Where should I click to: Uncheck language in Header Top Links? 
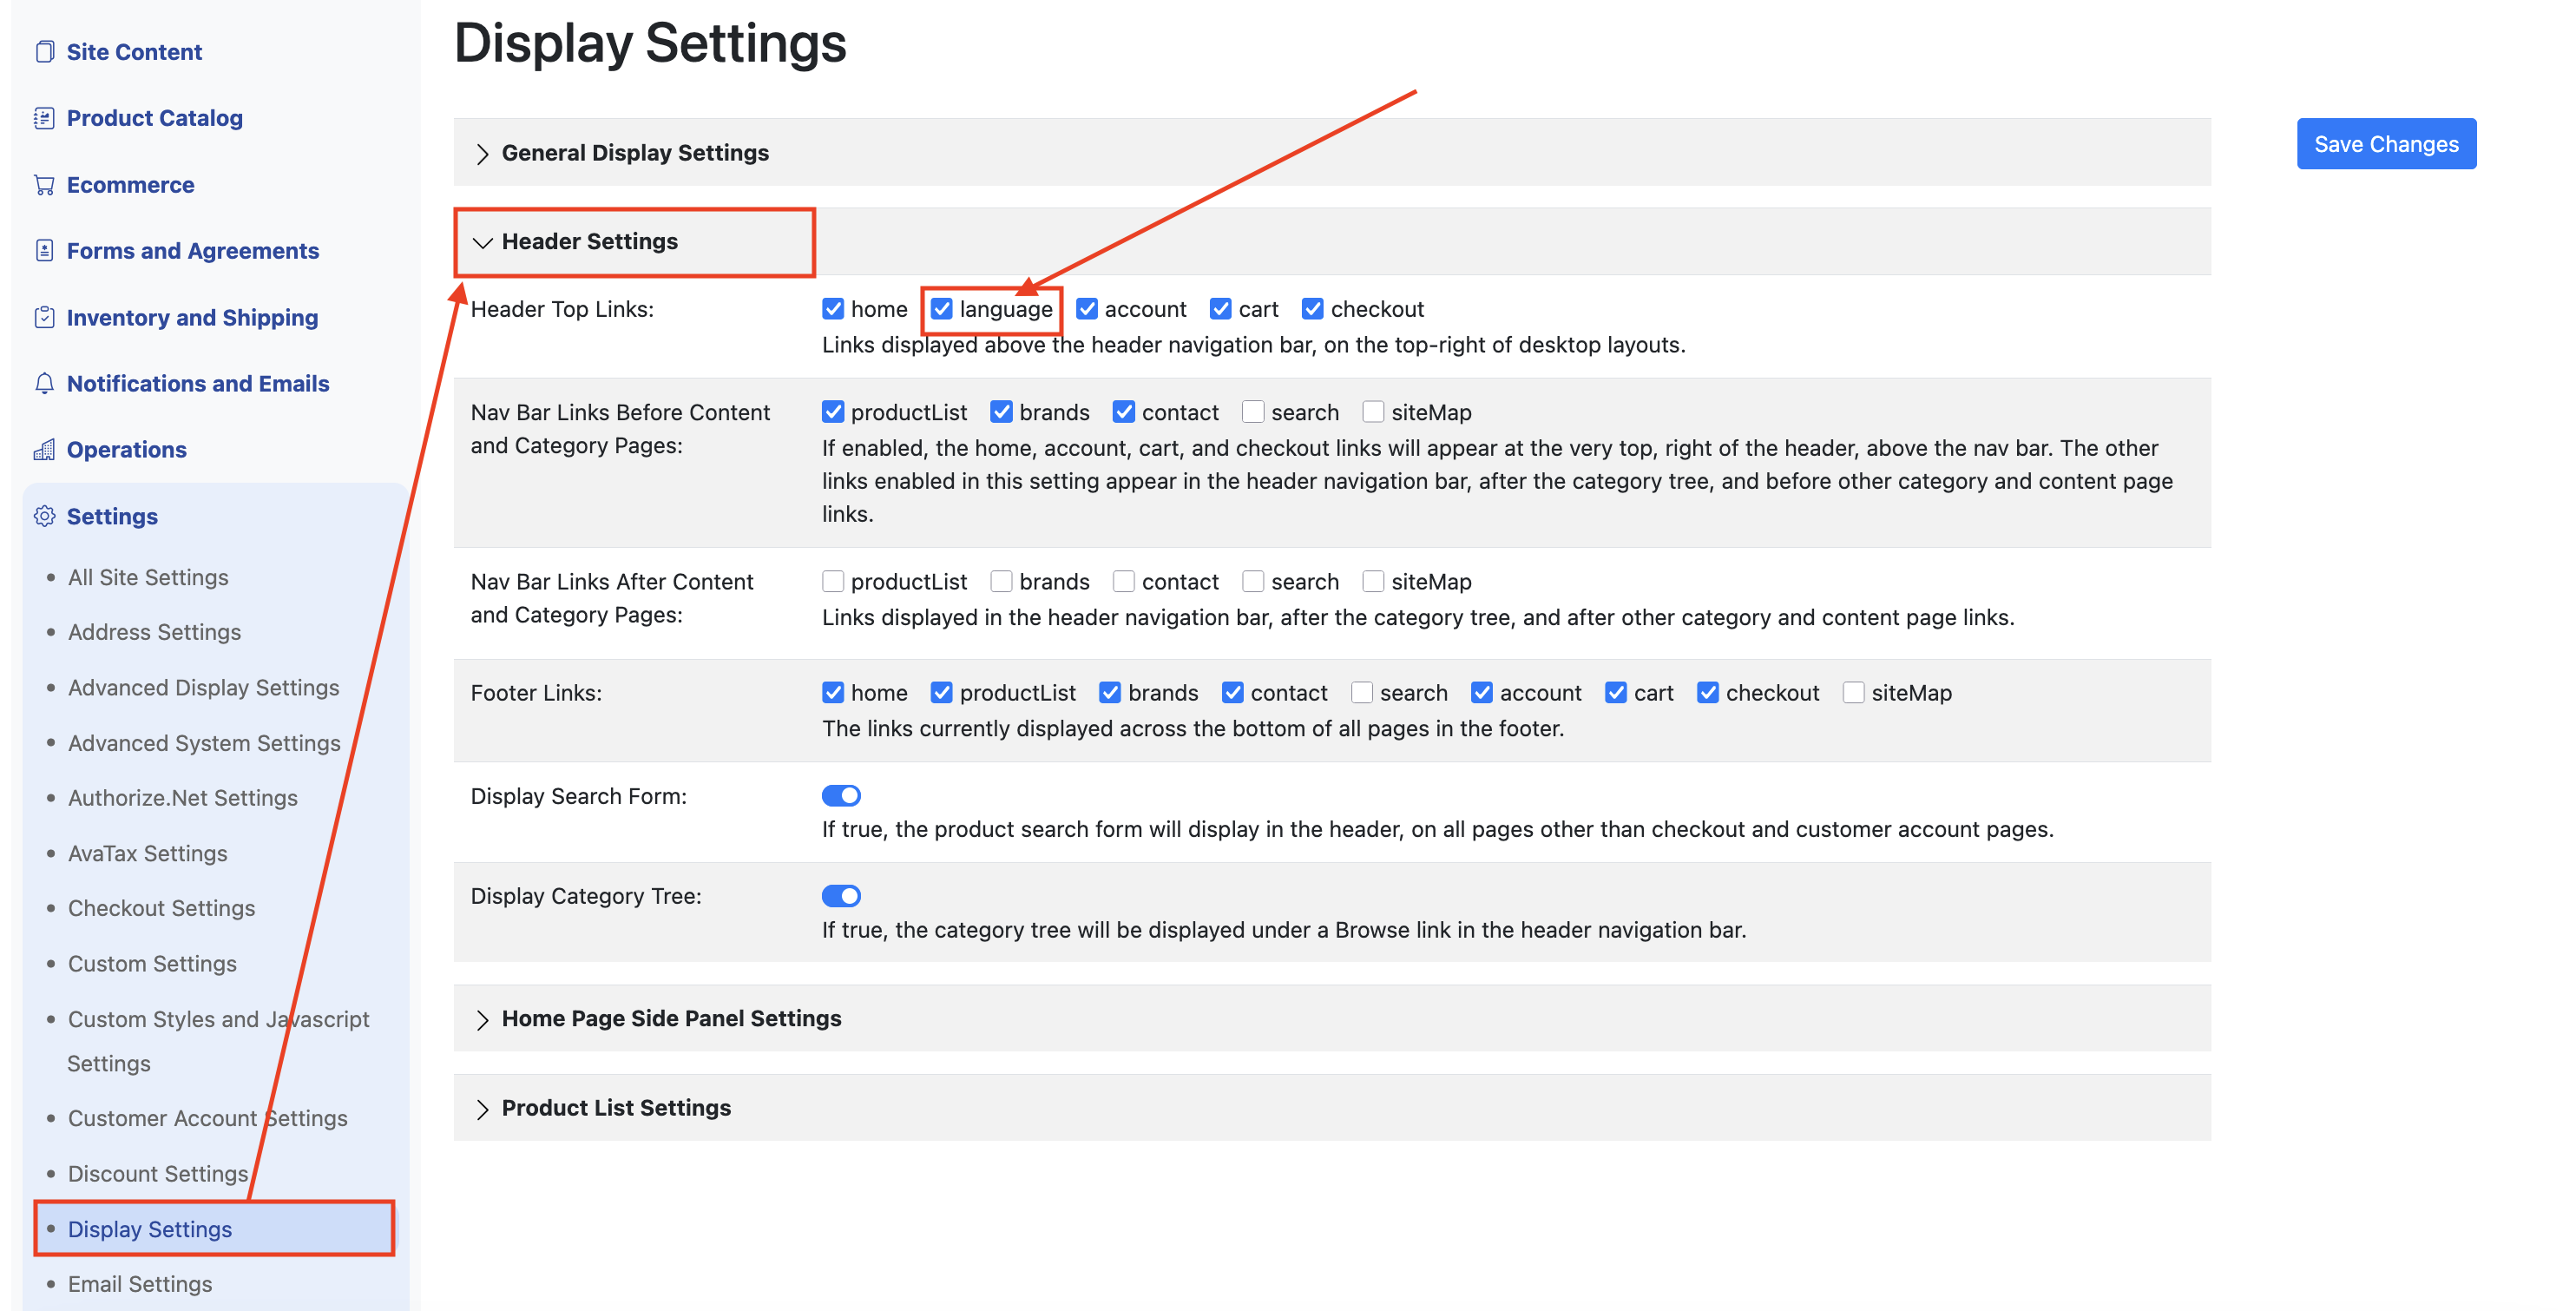[x=941, y=309]
